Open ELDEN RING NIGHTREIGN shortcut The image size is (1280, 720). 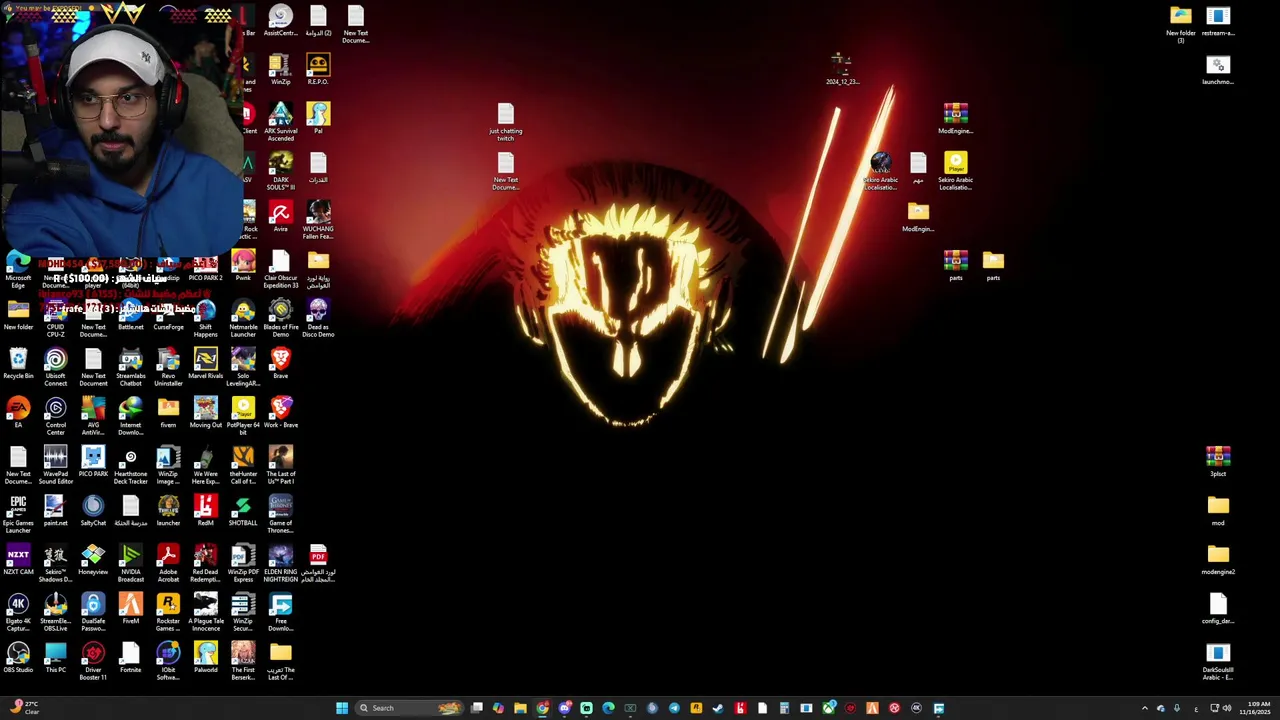click(x=281, y=563)
